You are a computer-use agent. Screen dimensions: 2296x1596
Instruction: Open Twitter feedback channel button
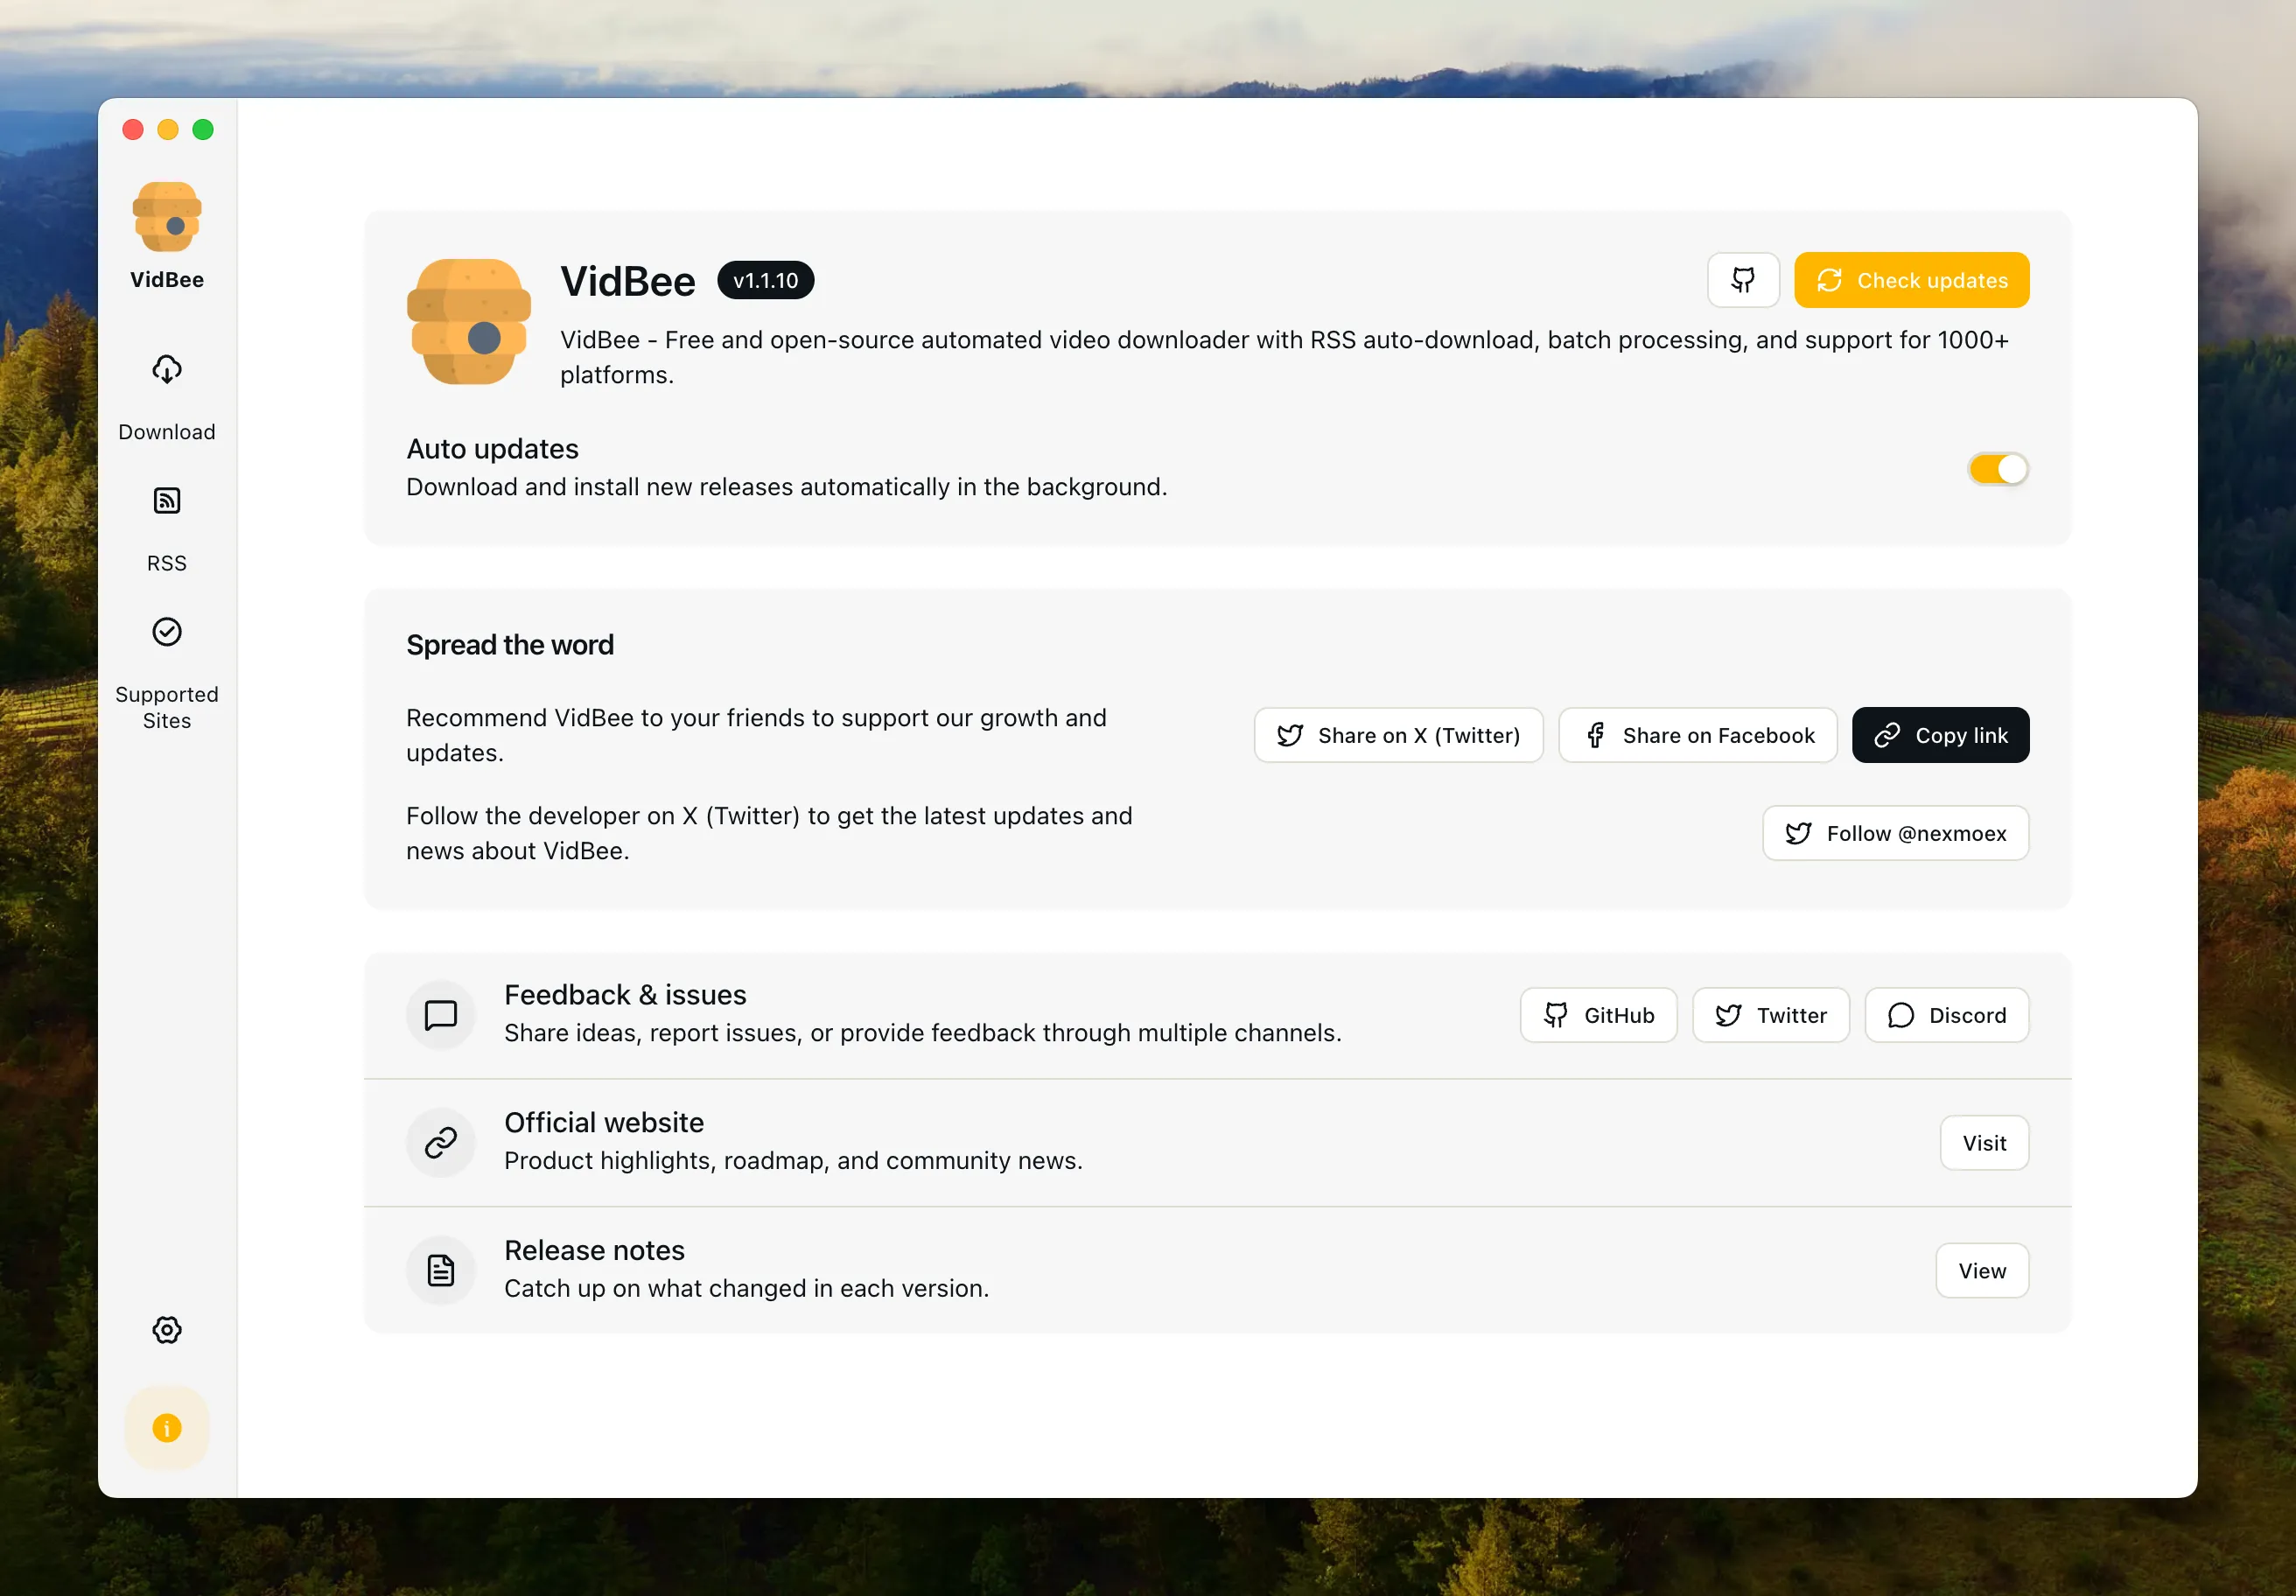1770,1015
